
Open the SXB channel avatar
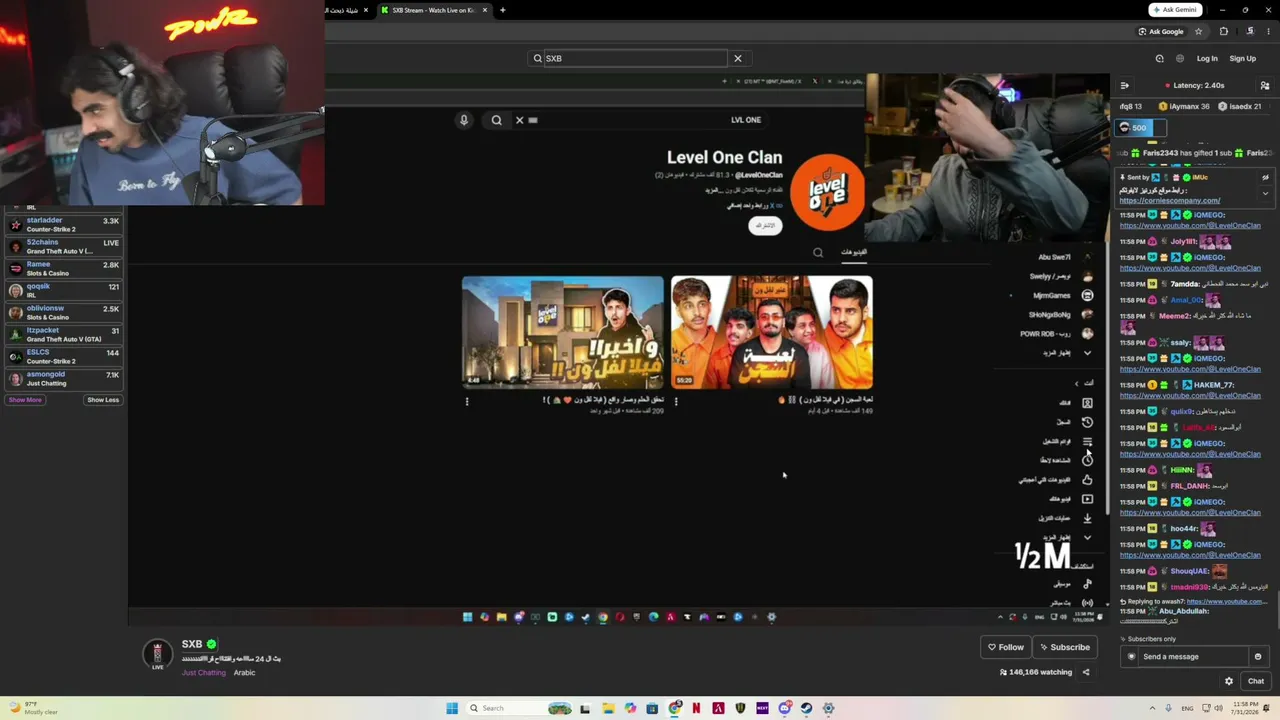click(x=157, y=654)
